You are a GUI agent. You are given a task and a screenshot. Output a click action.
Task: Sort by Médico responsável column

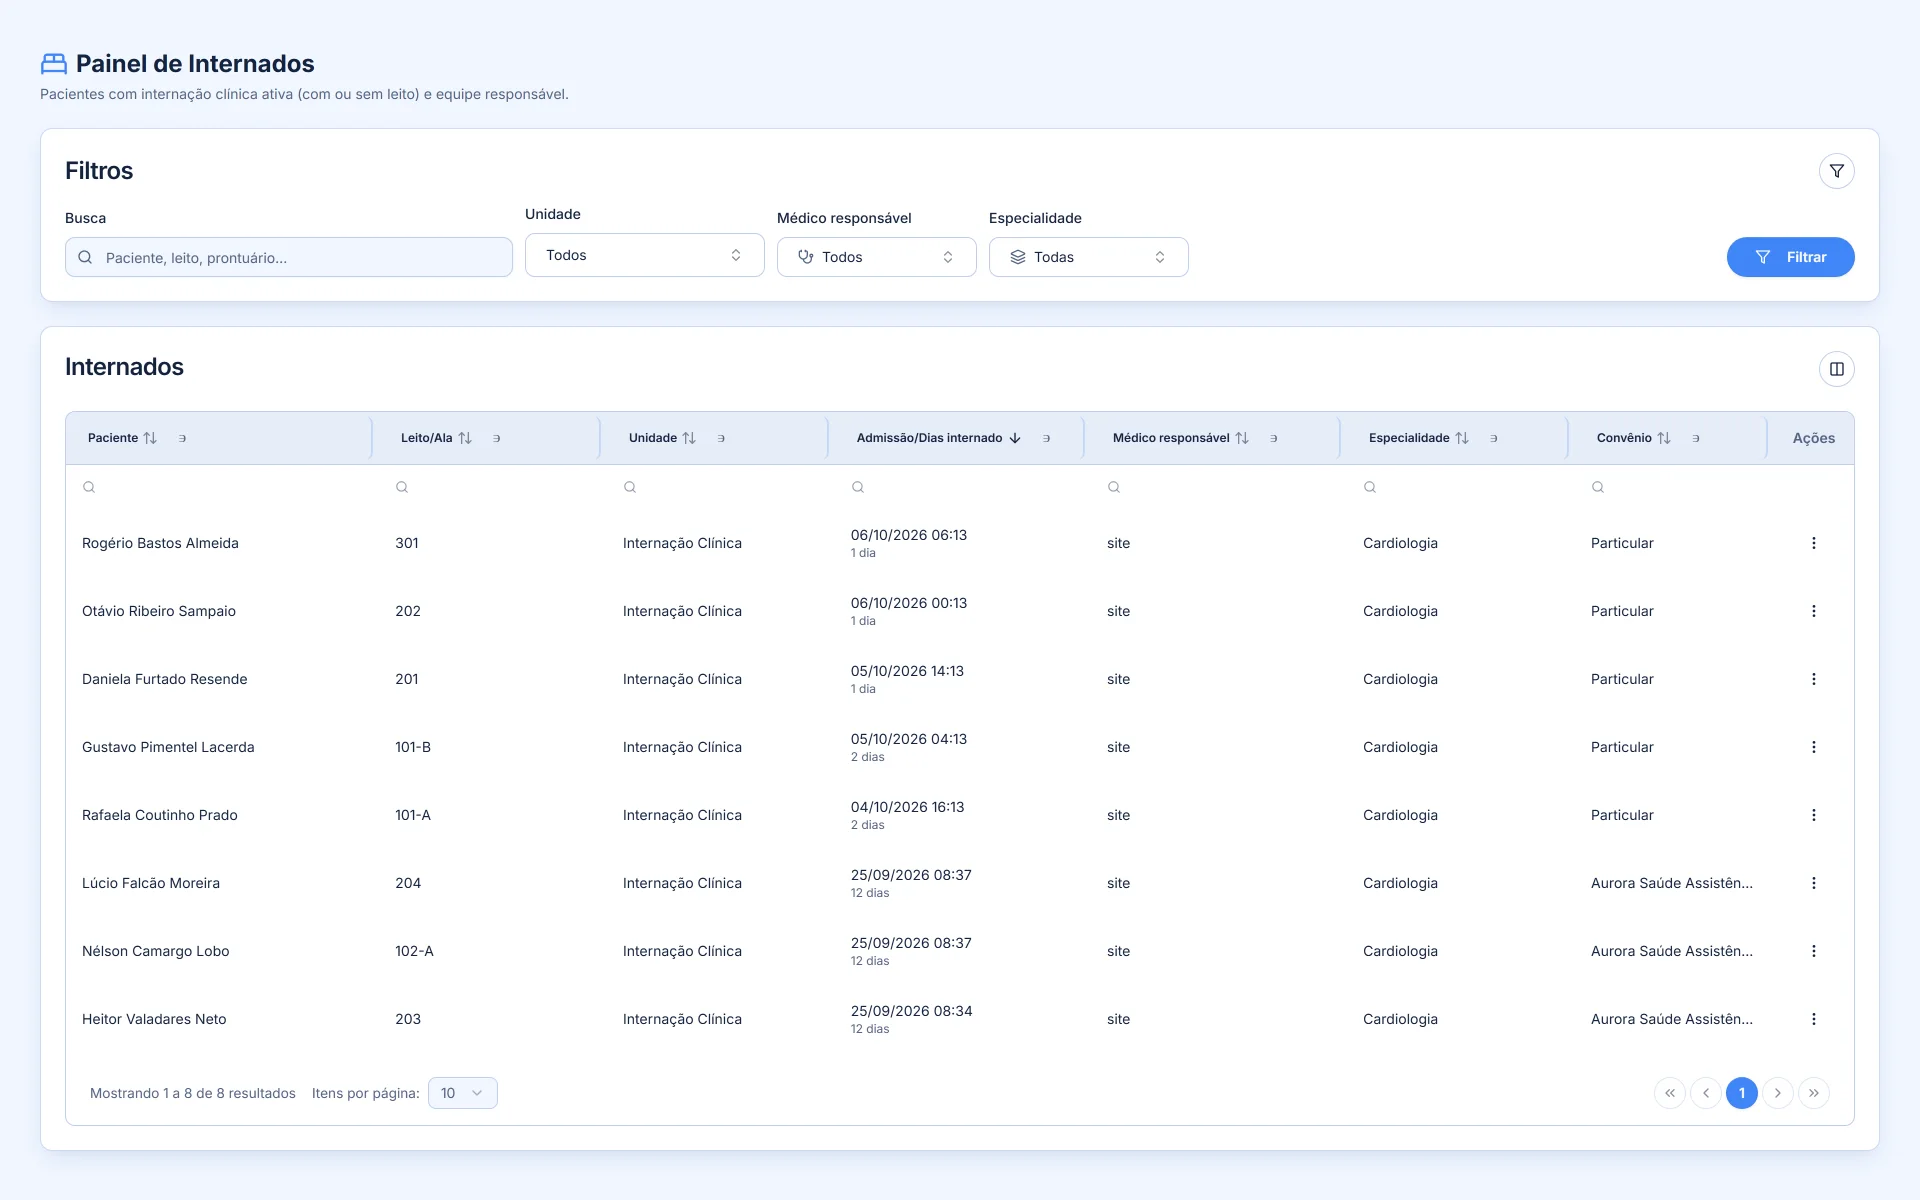[1242, 438]
